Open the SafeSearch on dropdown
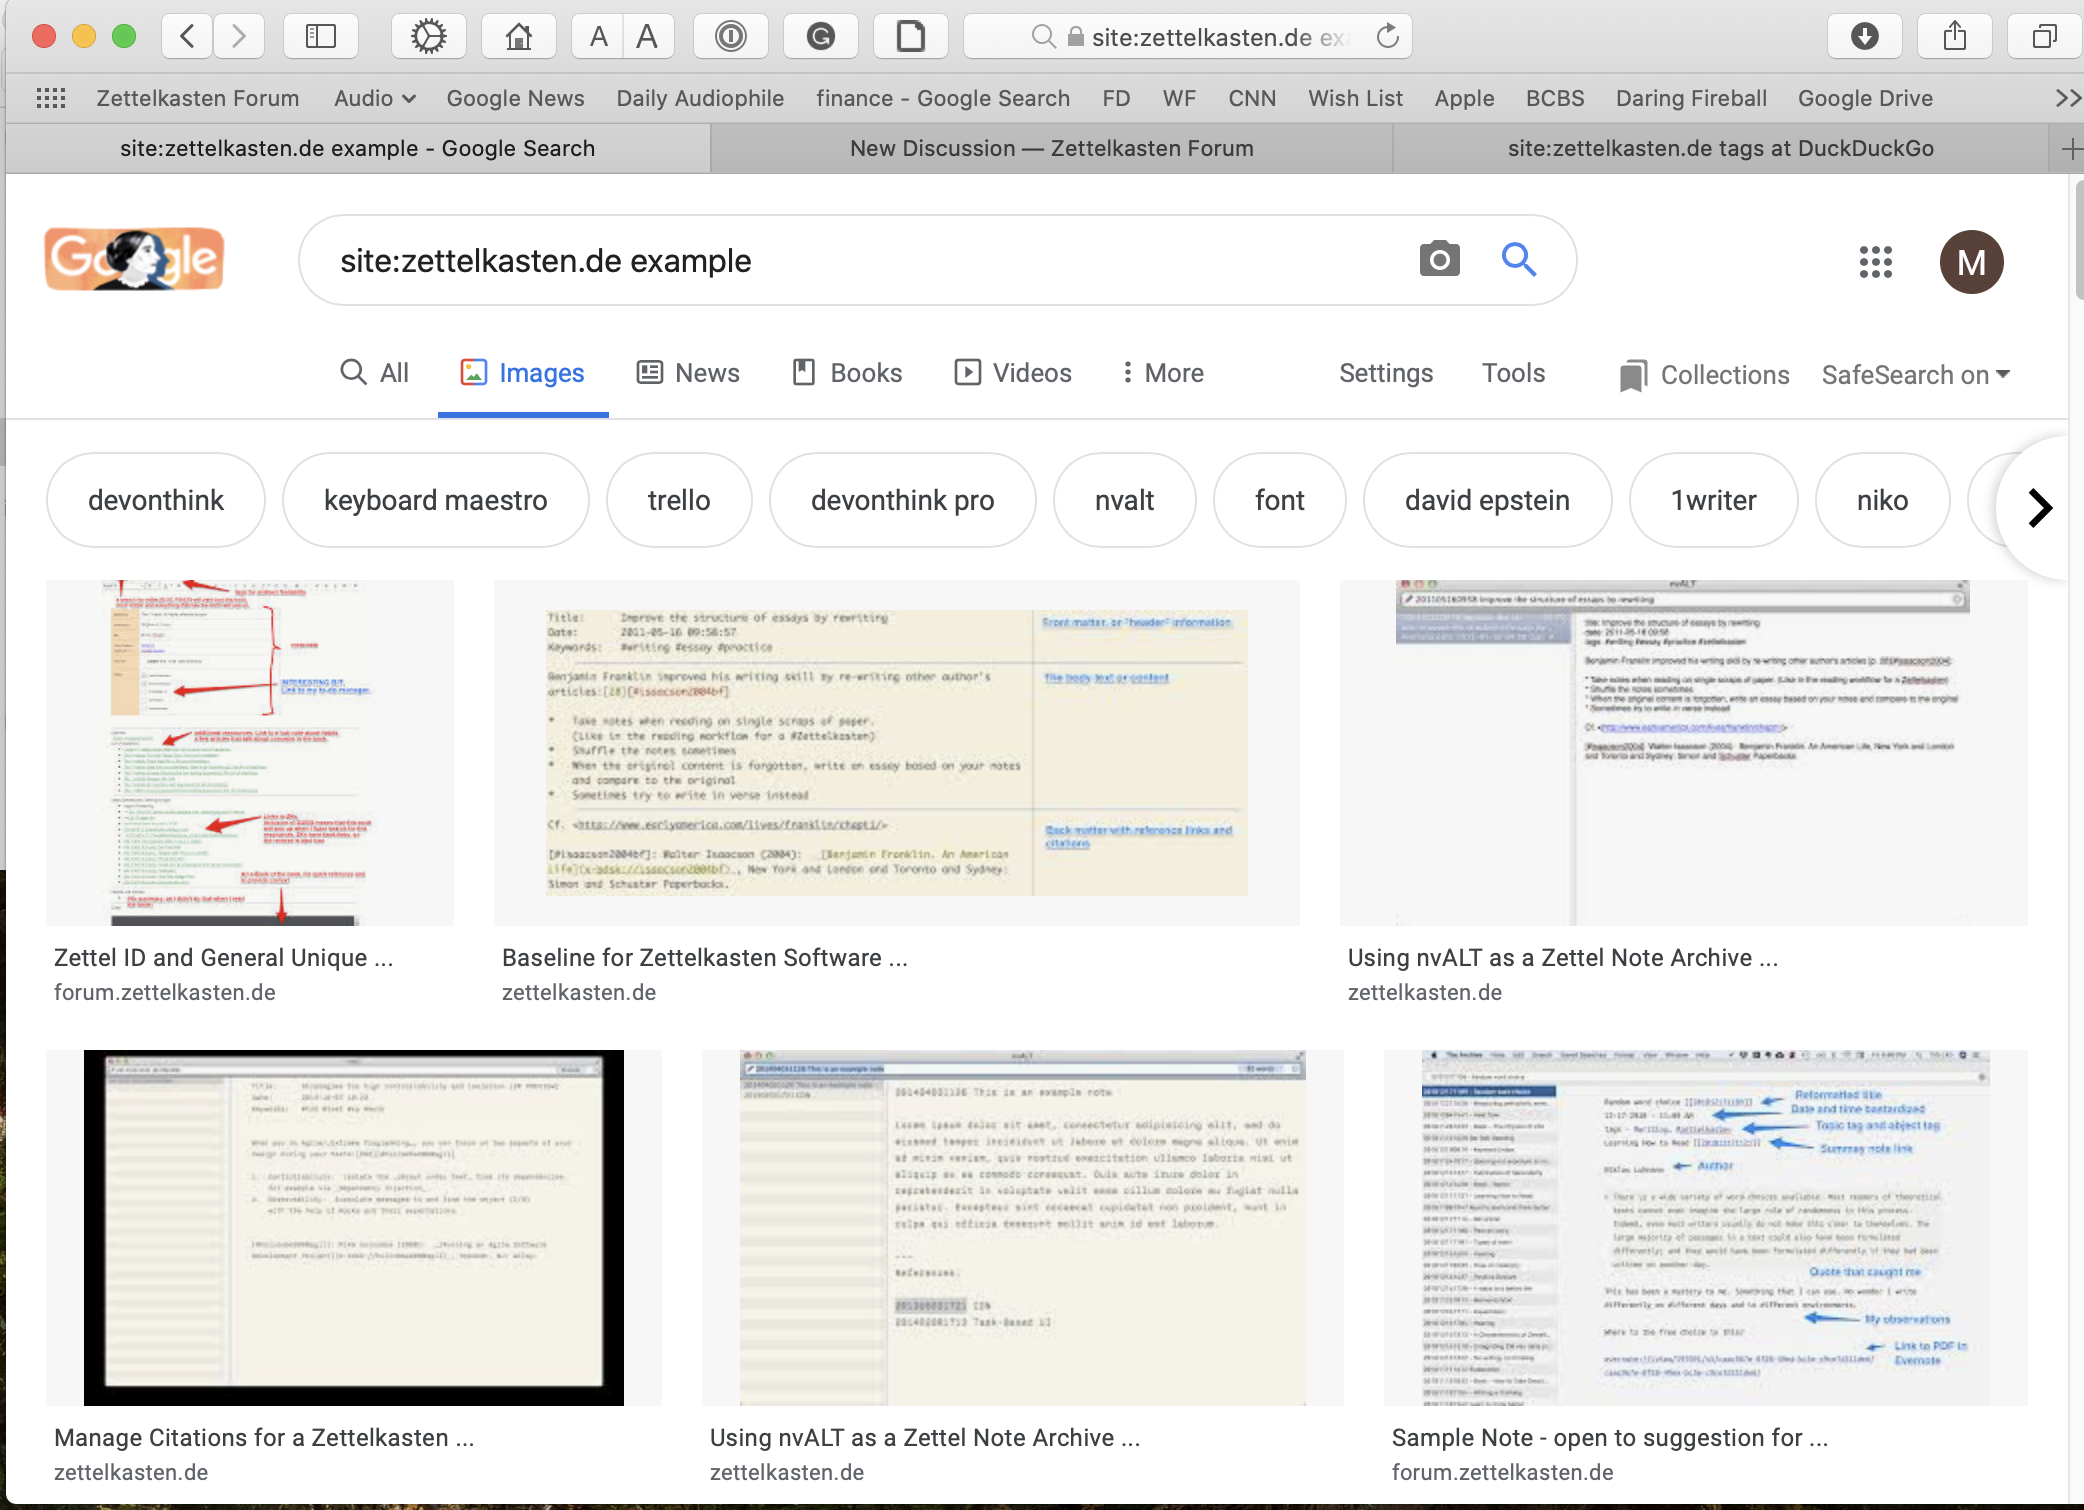The width and height of the screenshot is (2084, 1510). [1916, 375]
